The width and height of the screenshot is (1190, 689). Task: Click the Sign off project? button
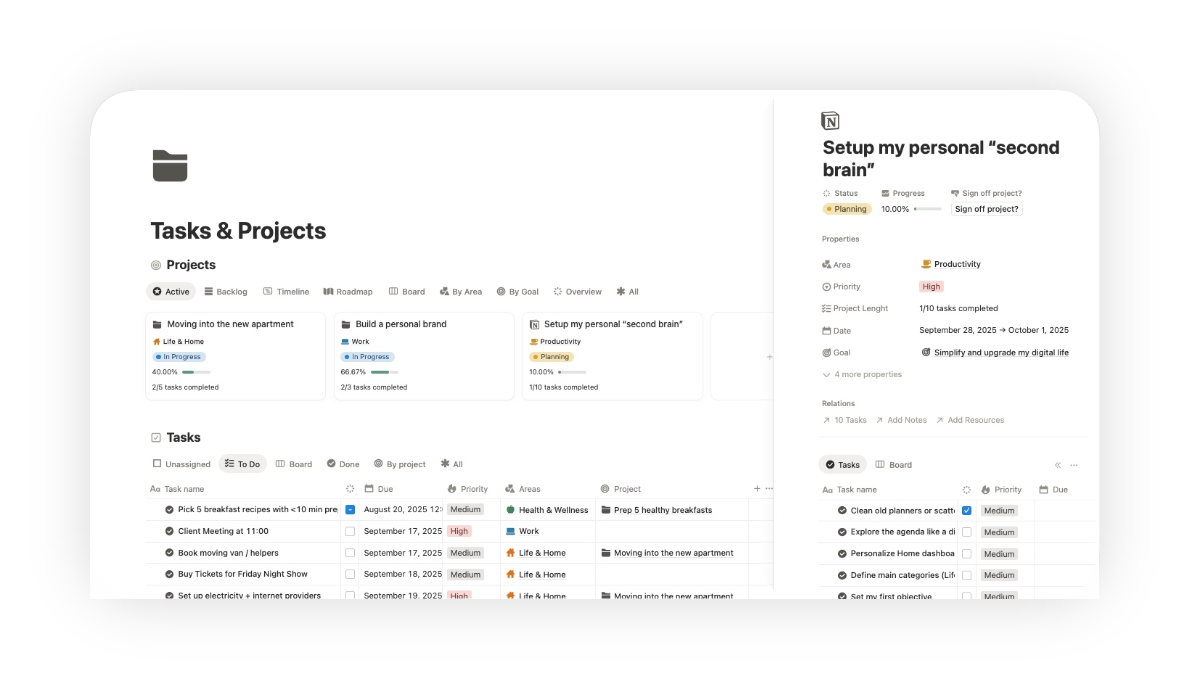click(986, 208)
